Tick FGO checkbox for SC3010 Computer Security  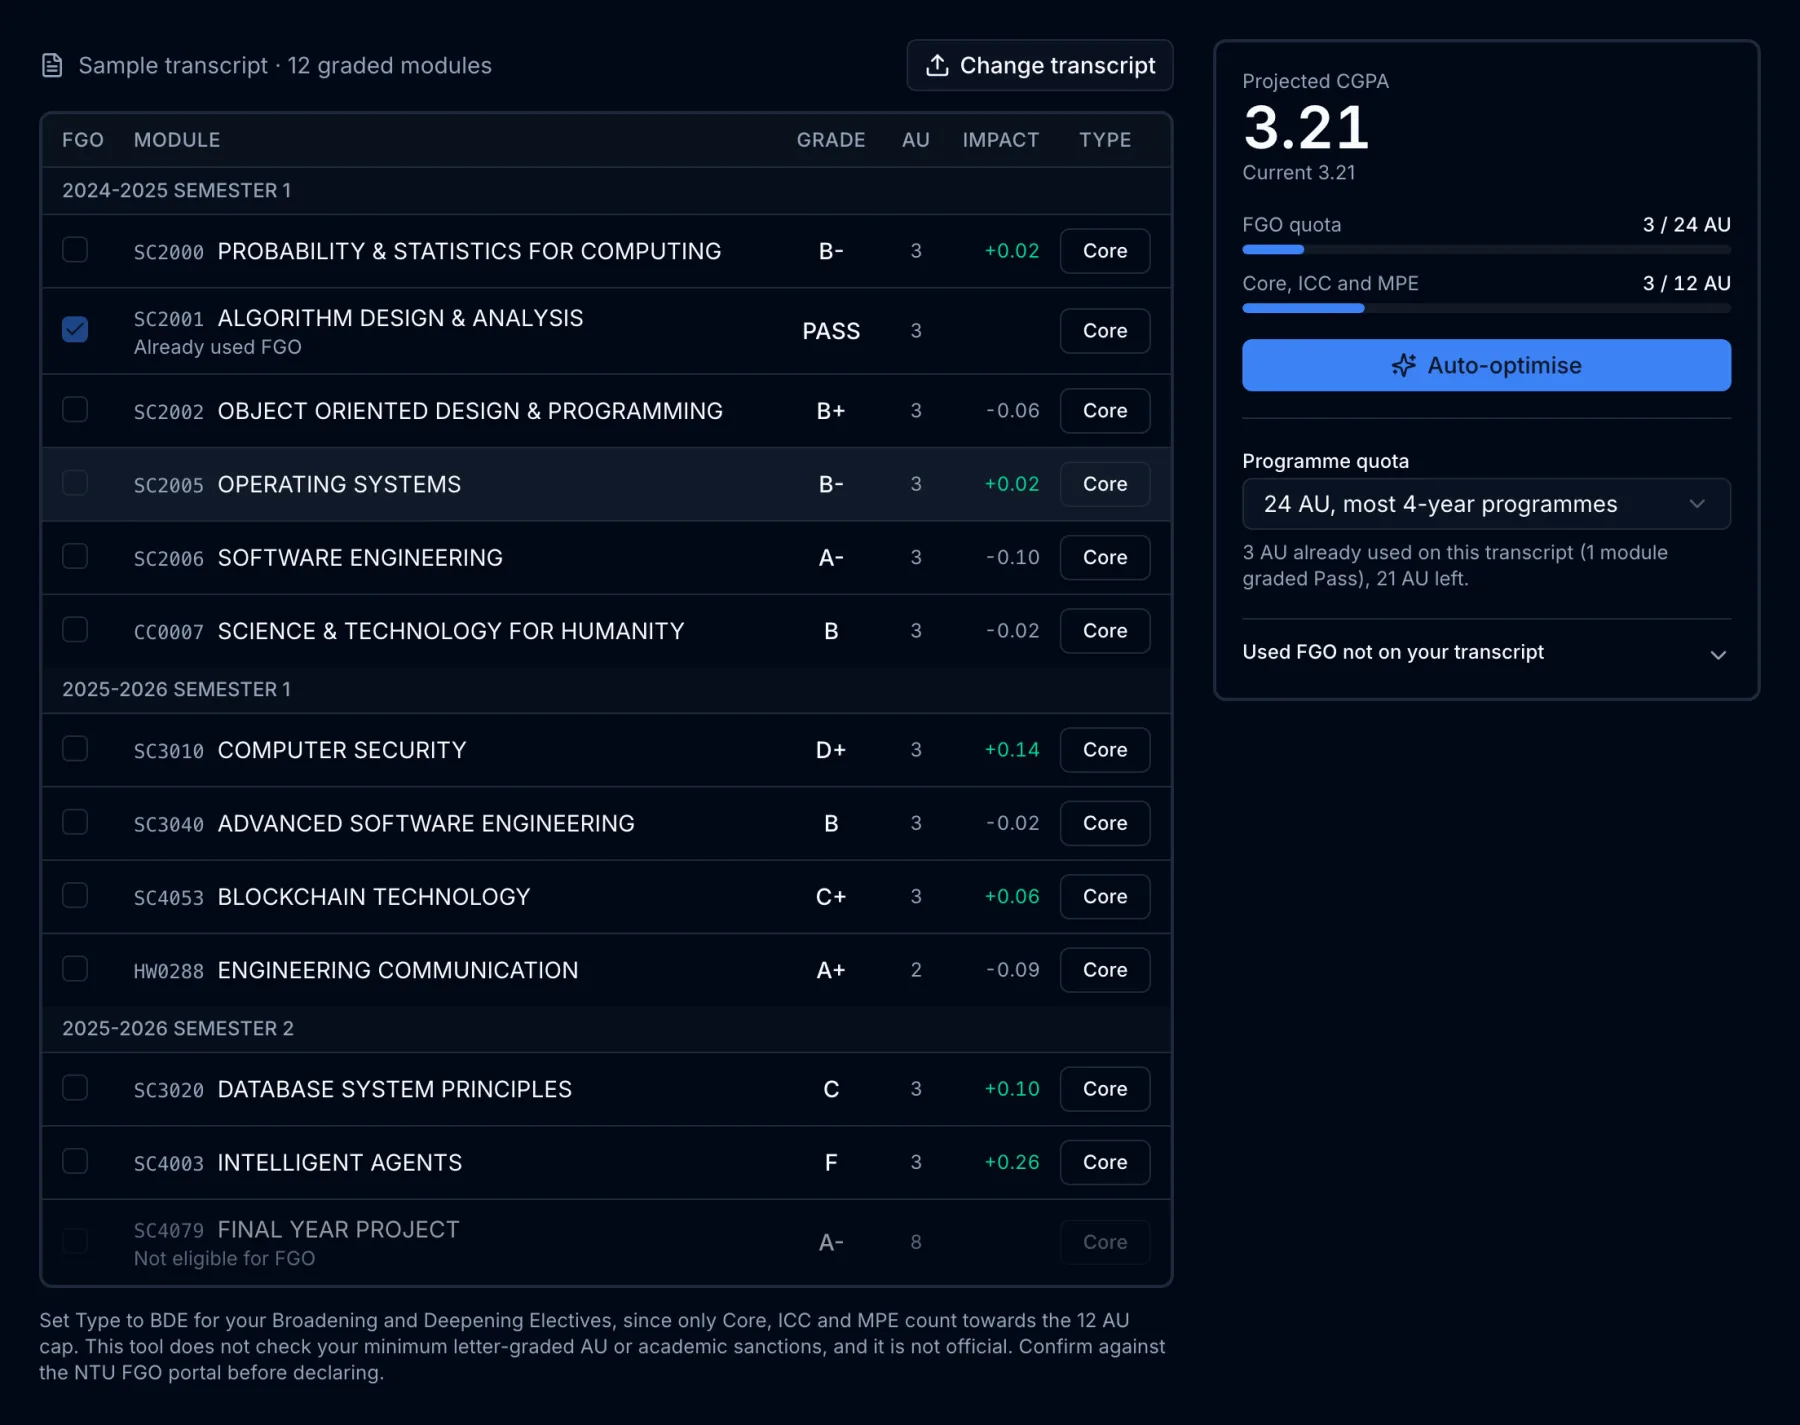(x=75, y=748)
